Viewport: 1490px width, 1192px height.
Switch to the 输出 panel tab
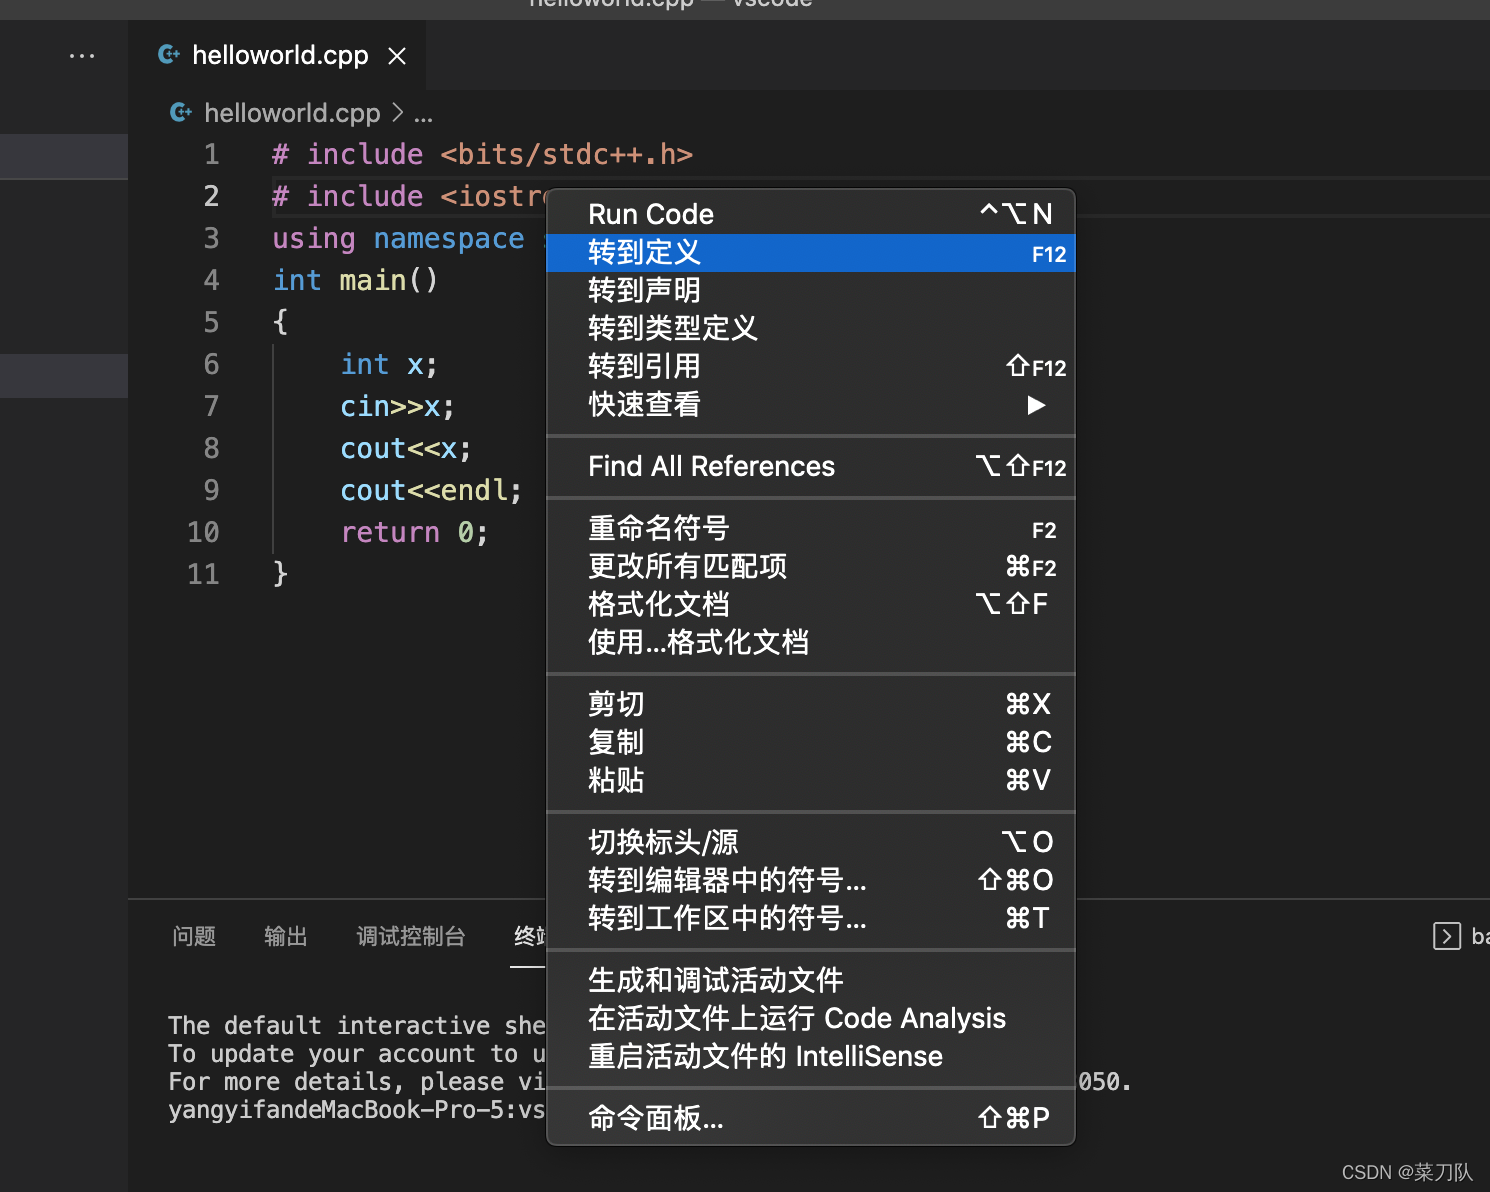click(286, 936)
